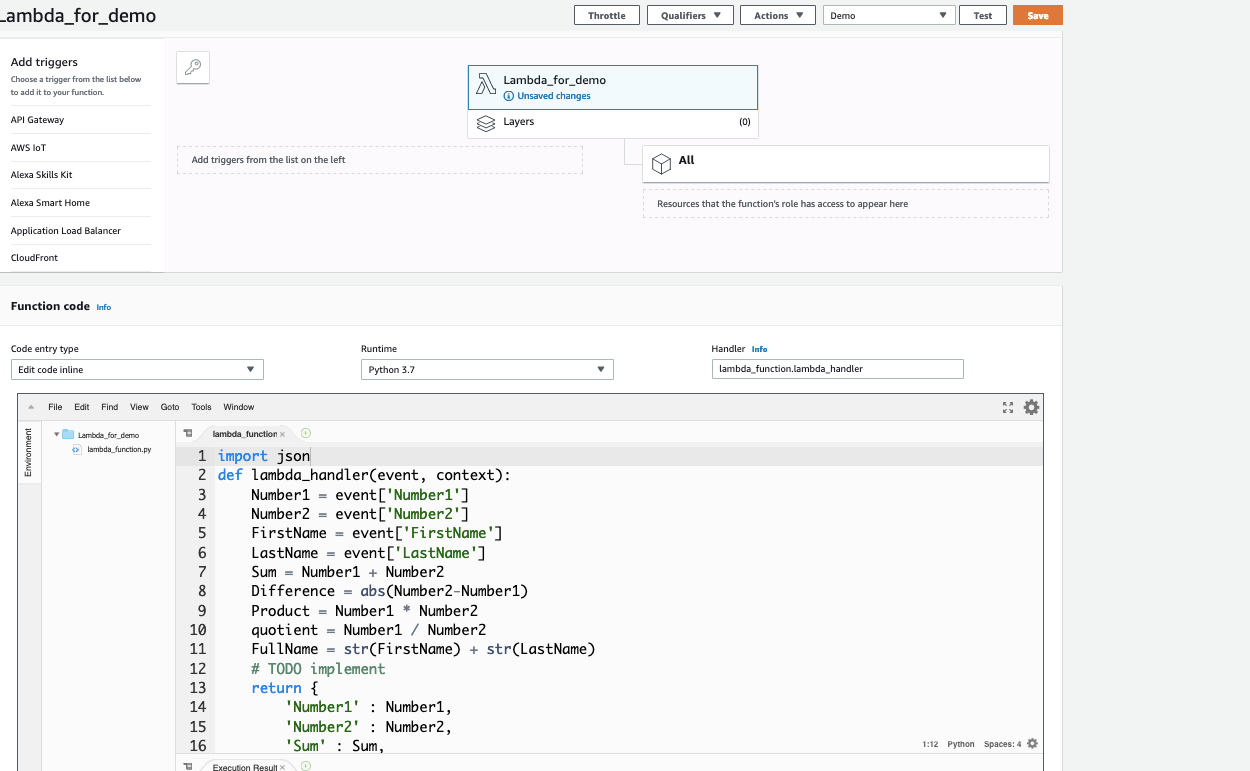1250x771 pixels.
Task: Open the Goto menu in editor
Action: [x=170, y=407]
